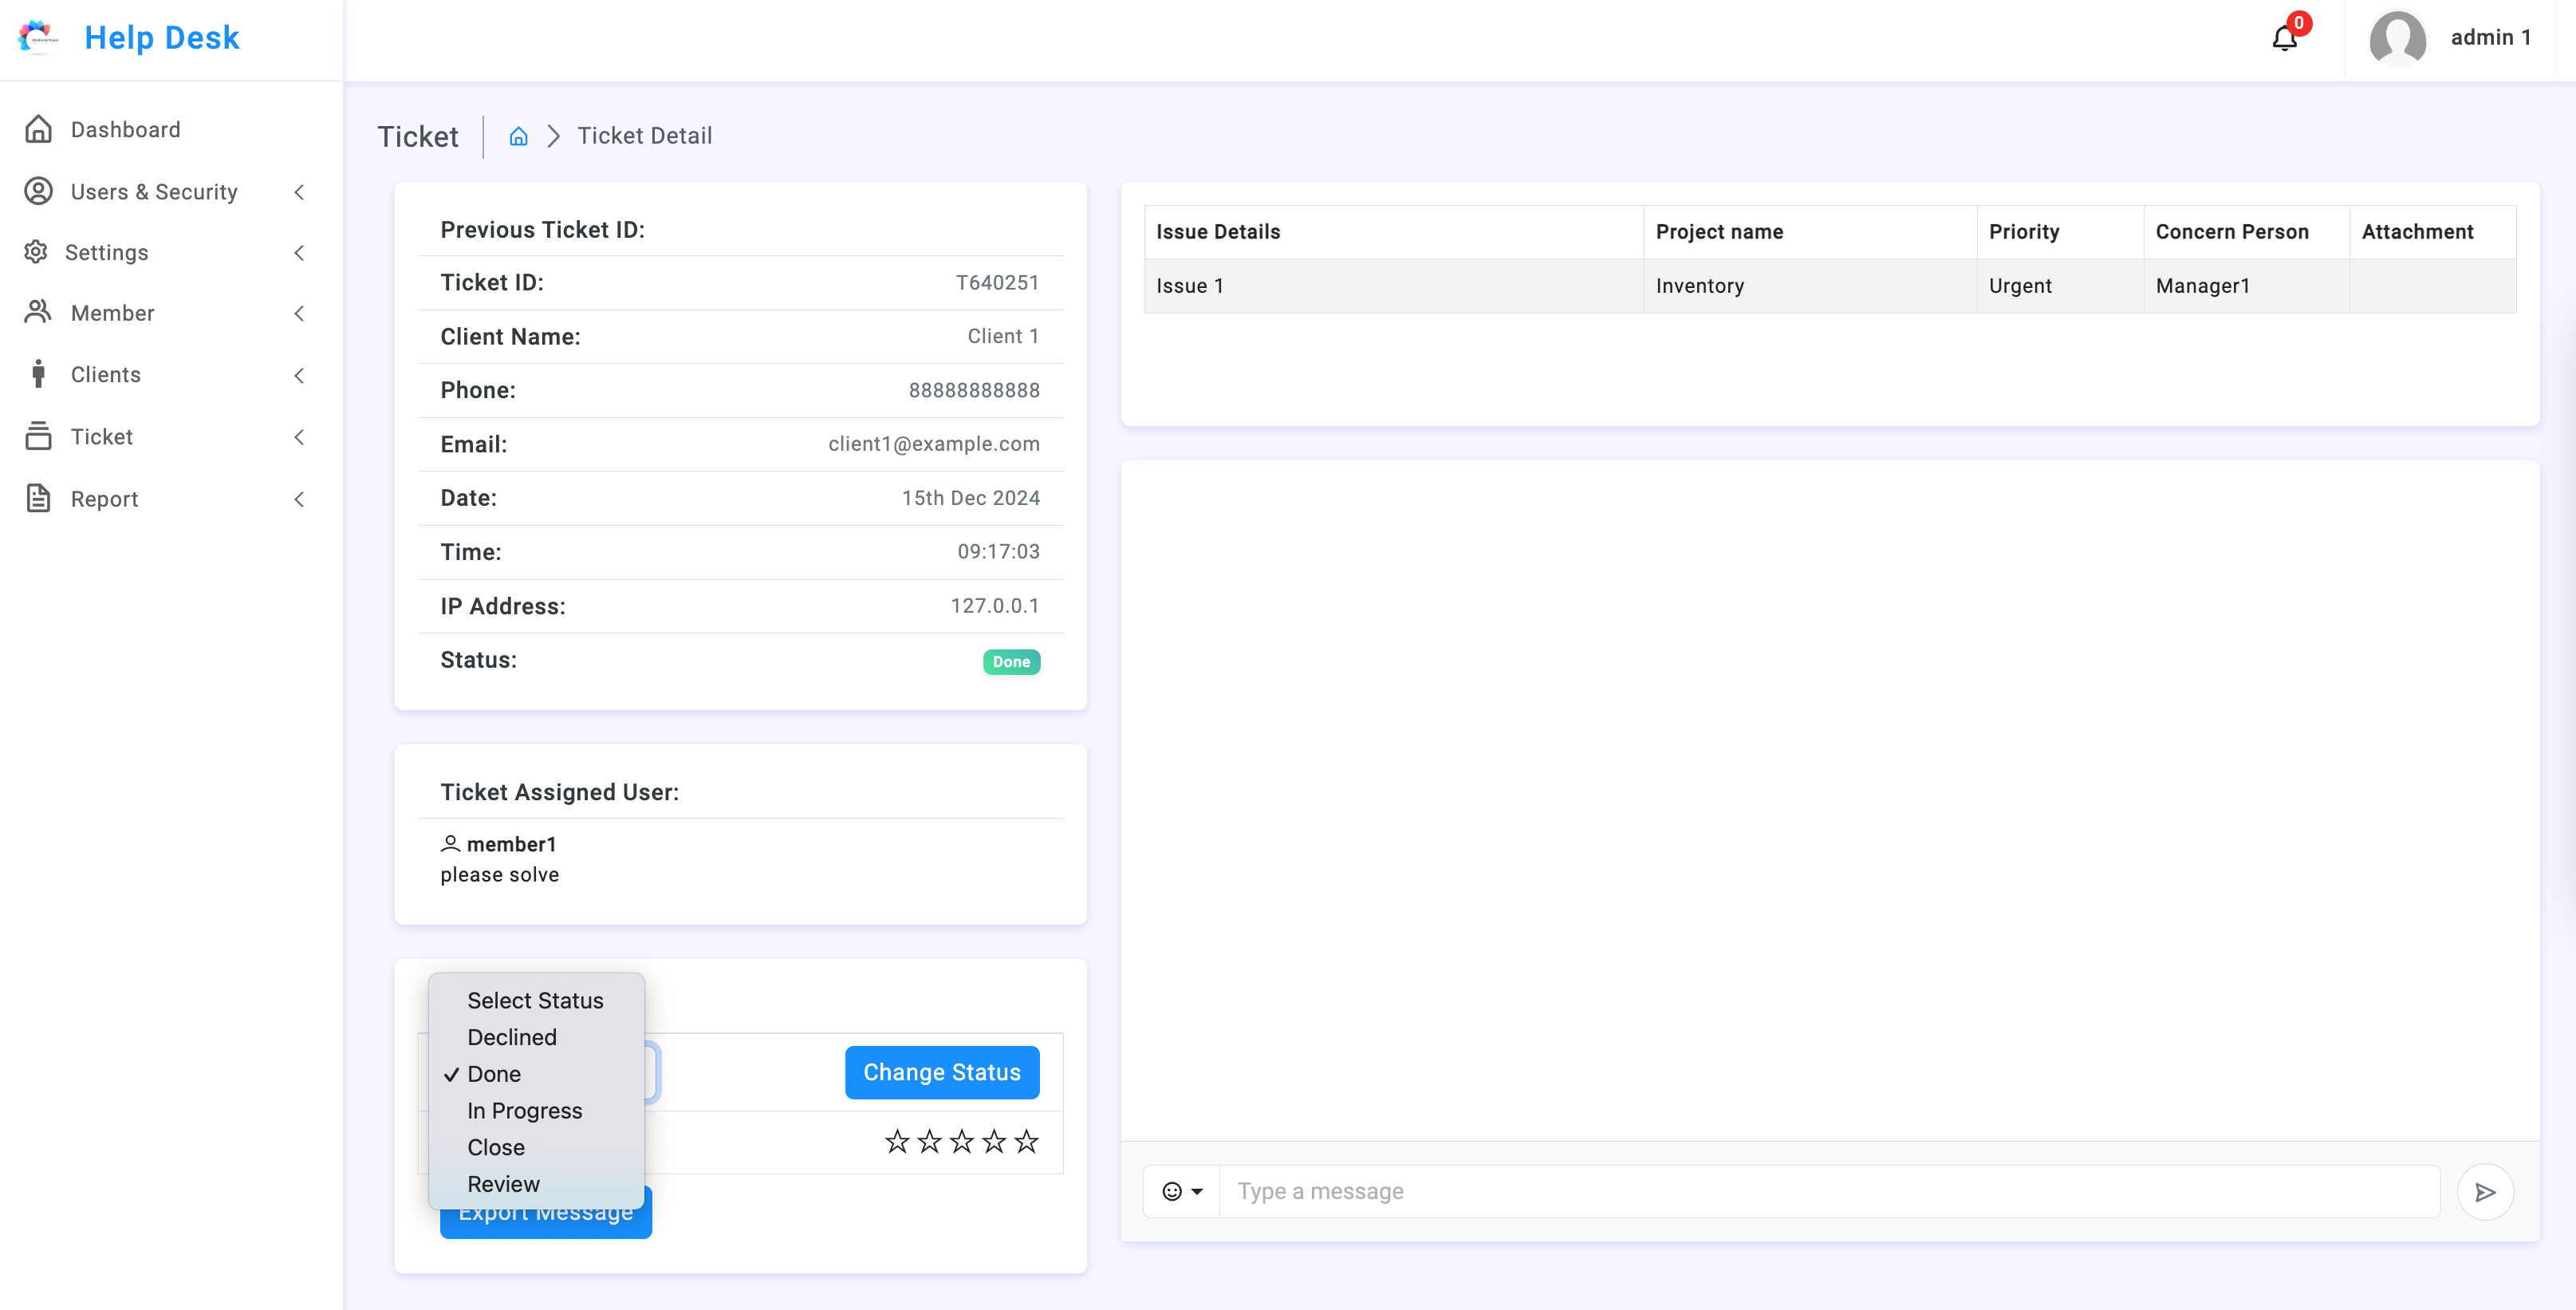Rate with the third star
2576x1310 pixels.
coord(962,1142)
